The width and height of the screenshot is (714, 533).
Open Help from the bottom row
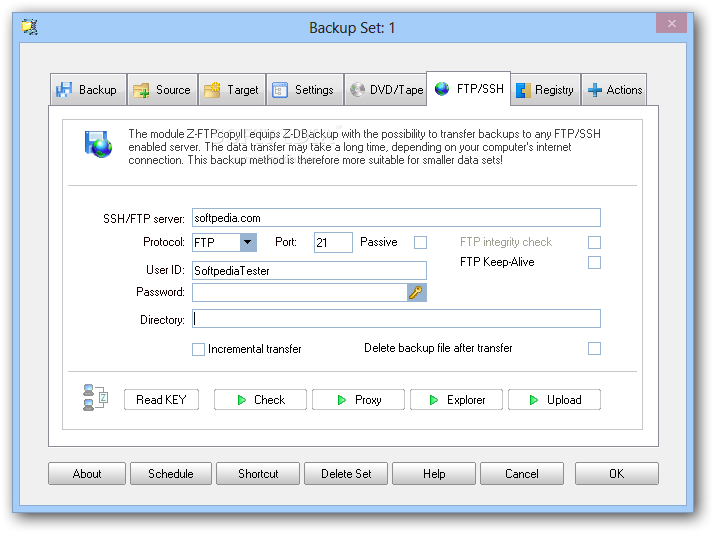click(x=434, y=474)
